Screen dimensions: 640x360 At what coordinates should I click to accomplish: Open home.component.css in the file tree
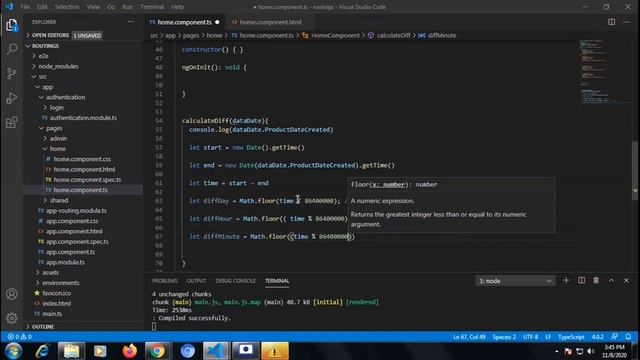[x=82, y=159]
